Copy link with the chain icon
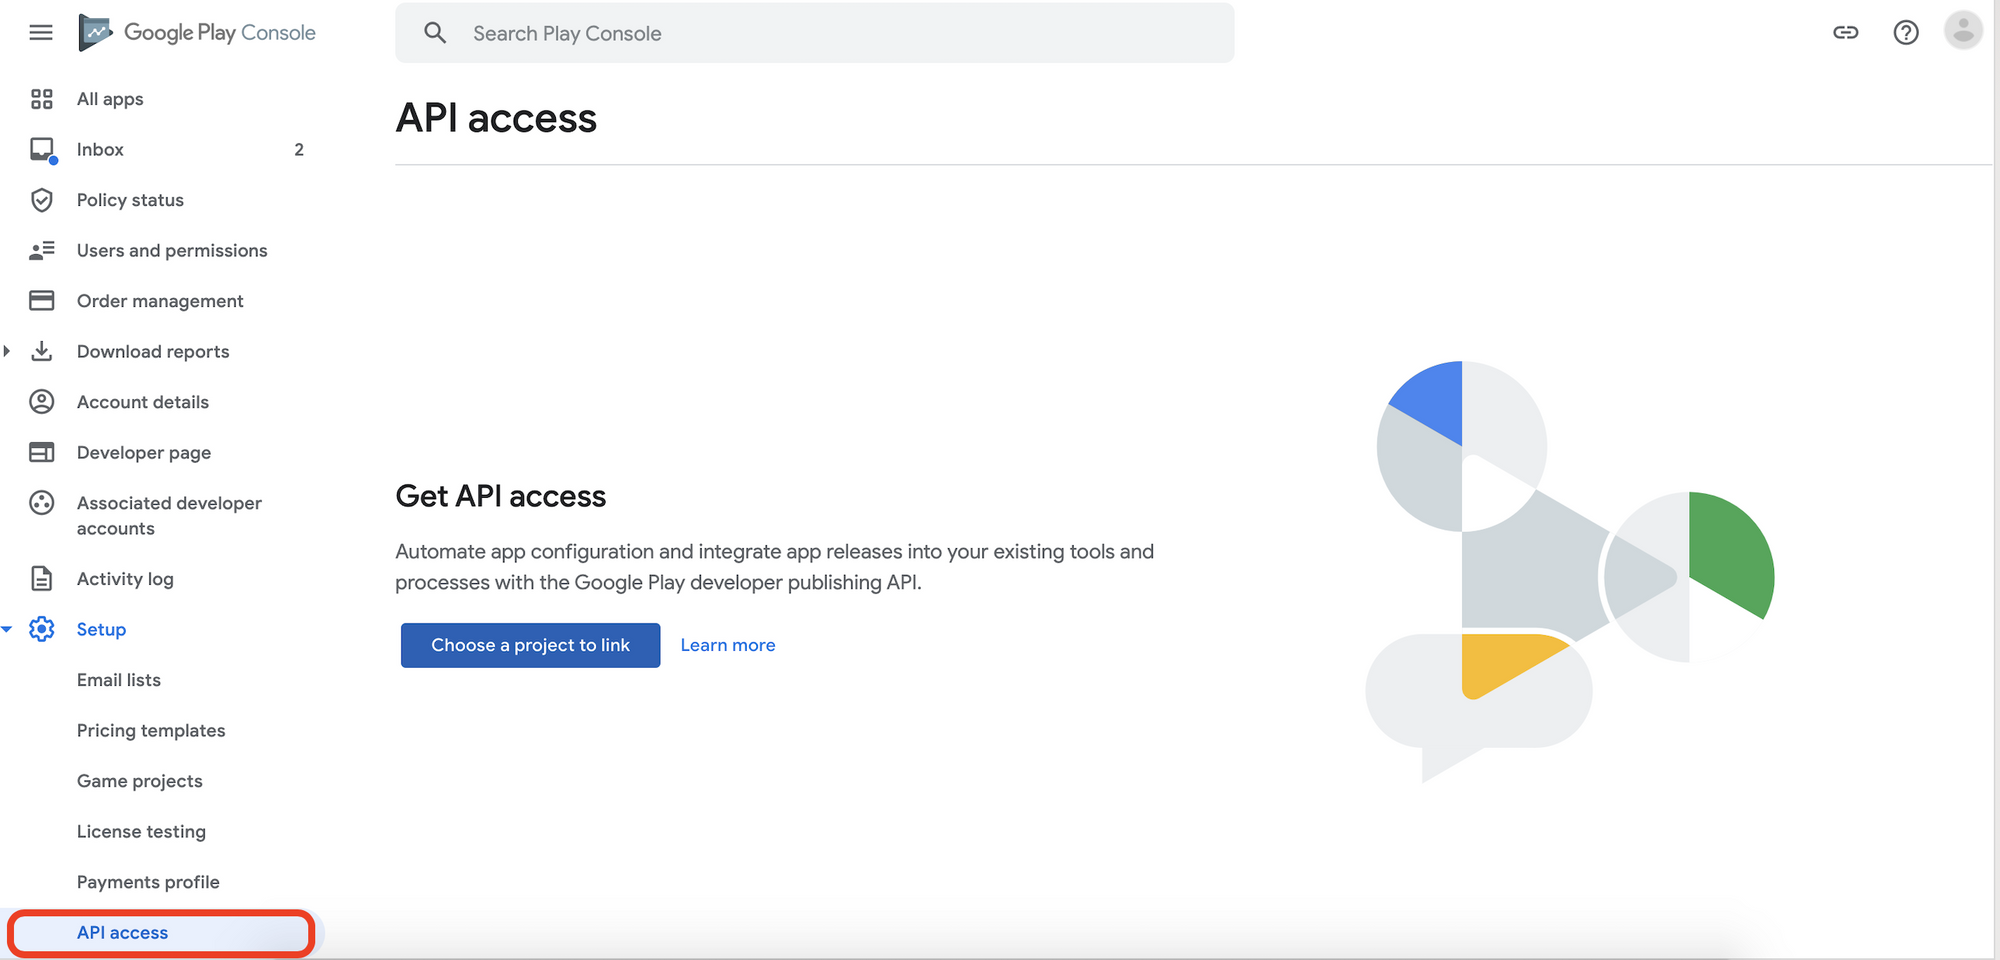The height and width of the screenshot is (960, 2000). point(1846,33)
